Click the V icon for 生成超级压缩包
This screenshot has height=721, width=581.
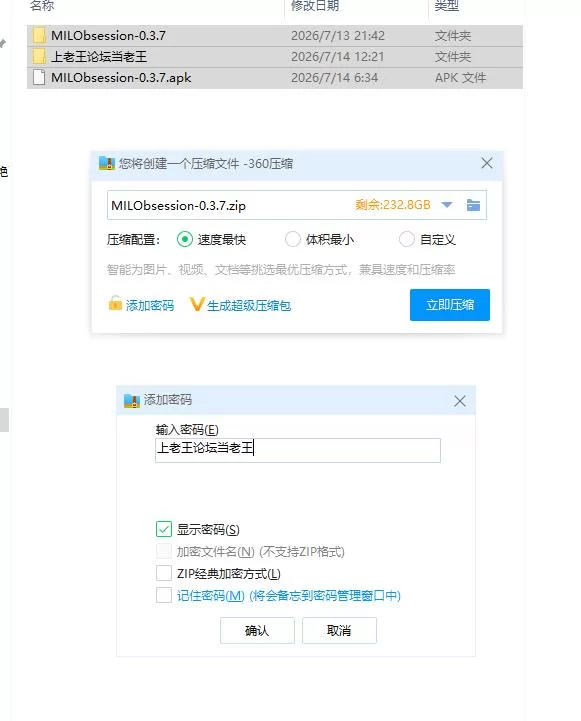(x=196, y=304)
